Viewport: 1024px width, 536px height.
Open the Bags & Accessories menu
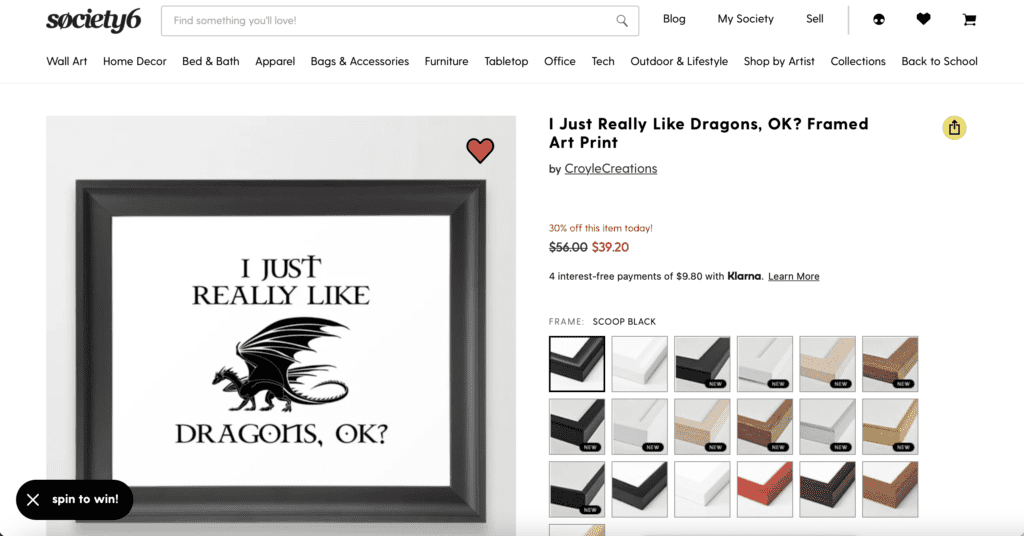(360, 61)
